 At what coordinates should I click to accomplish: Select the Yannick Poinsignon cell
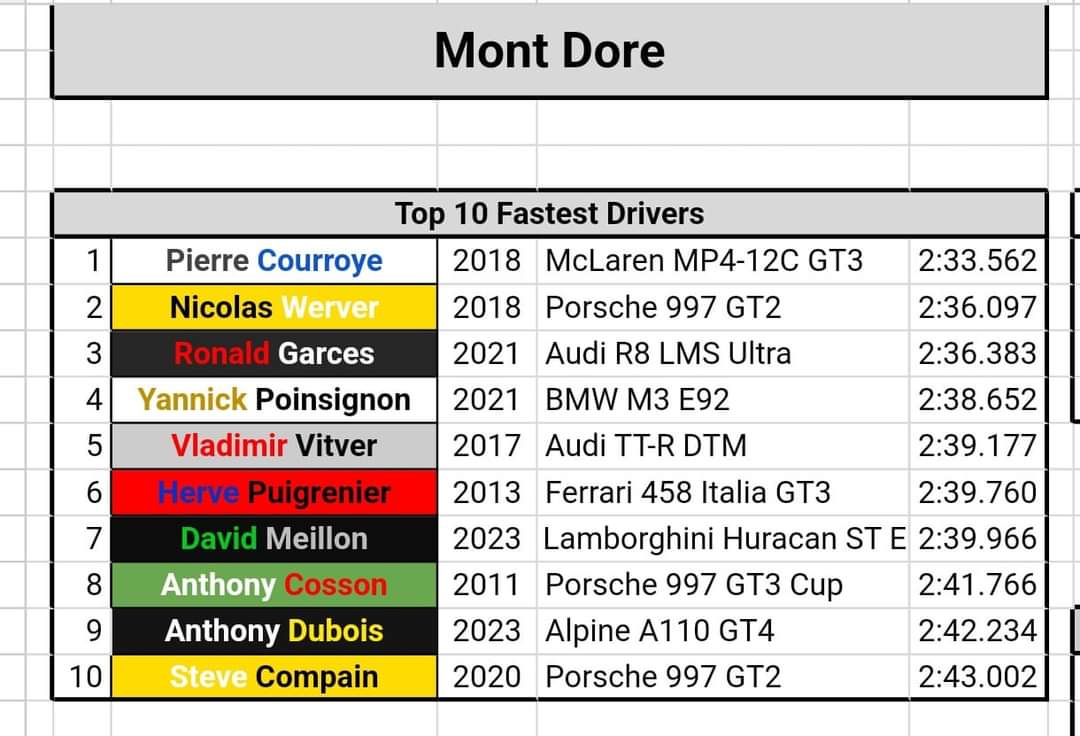(274, 399)
